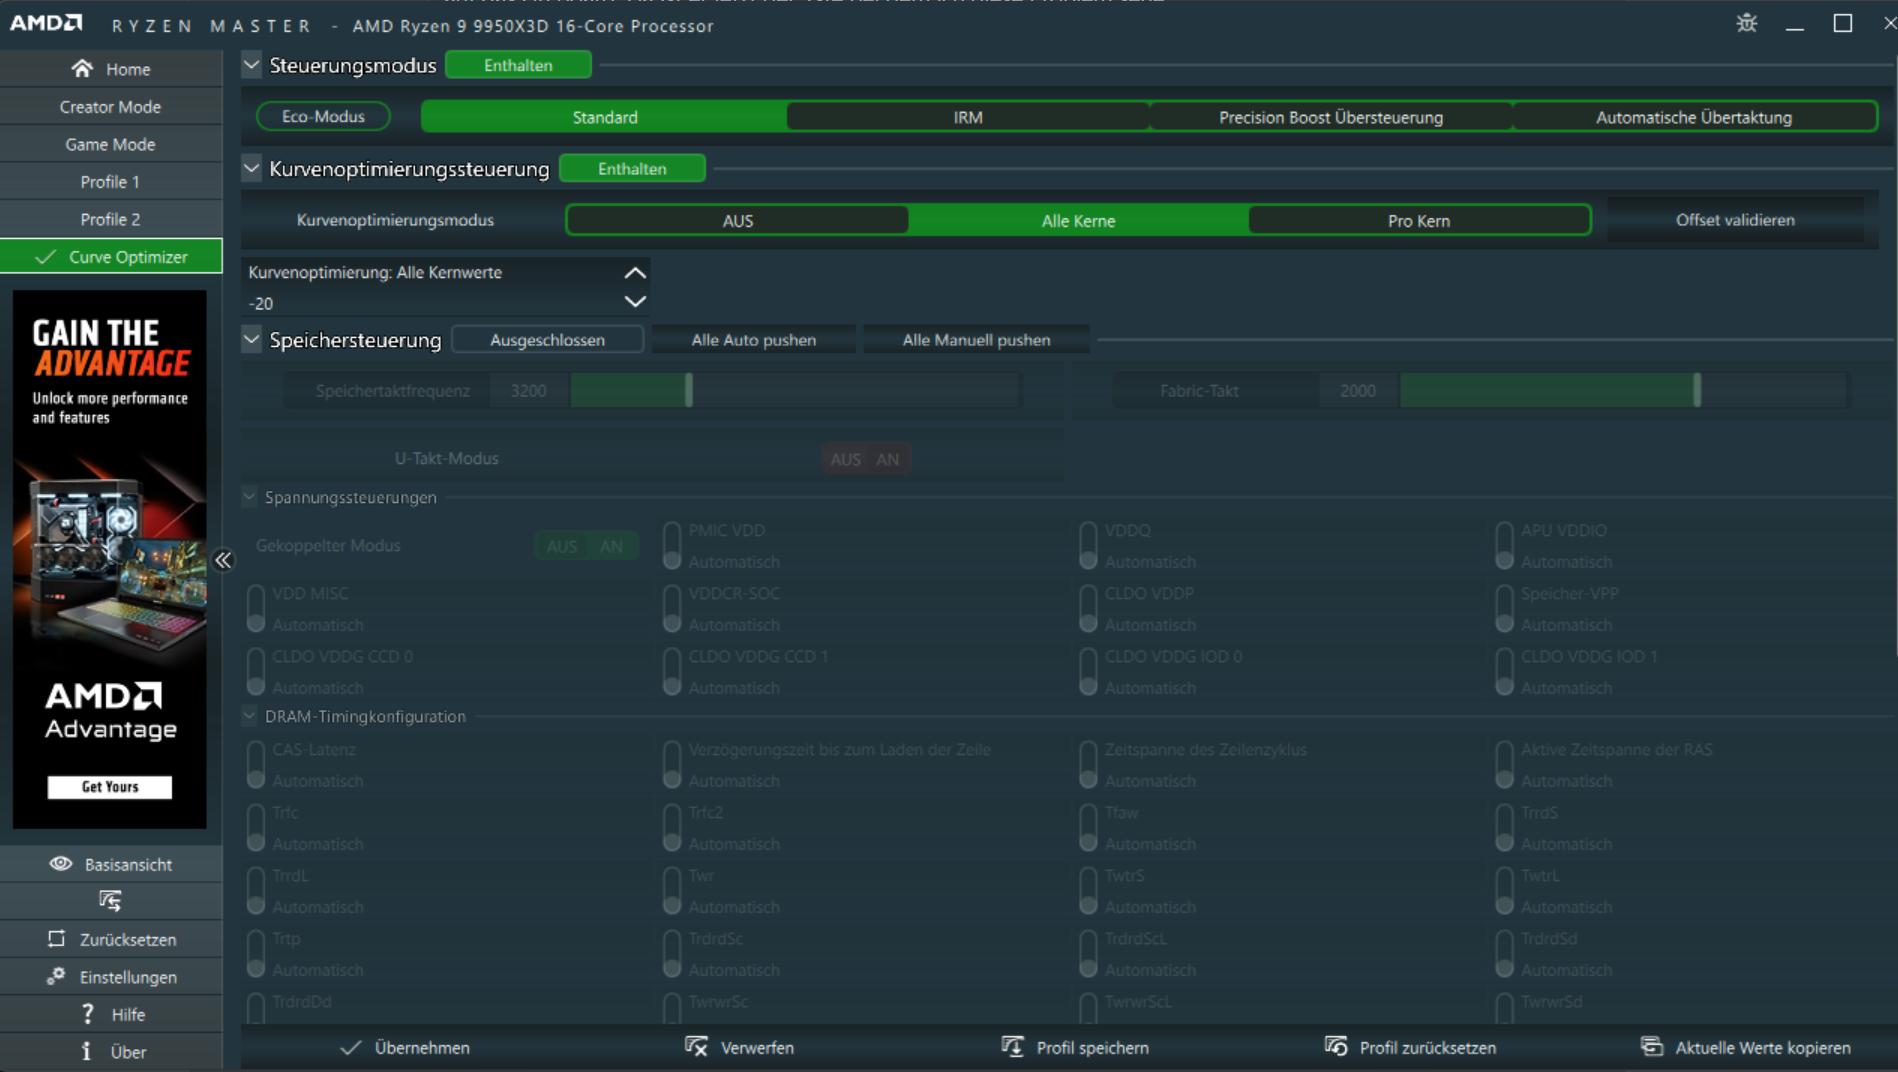Click the AMD logo in title bar
Screen dimensions: 1898x1072
click(x=47, y=22)
